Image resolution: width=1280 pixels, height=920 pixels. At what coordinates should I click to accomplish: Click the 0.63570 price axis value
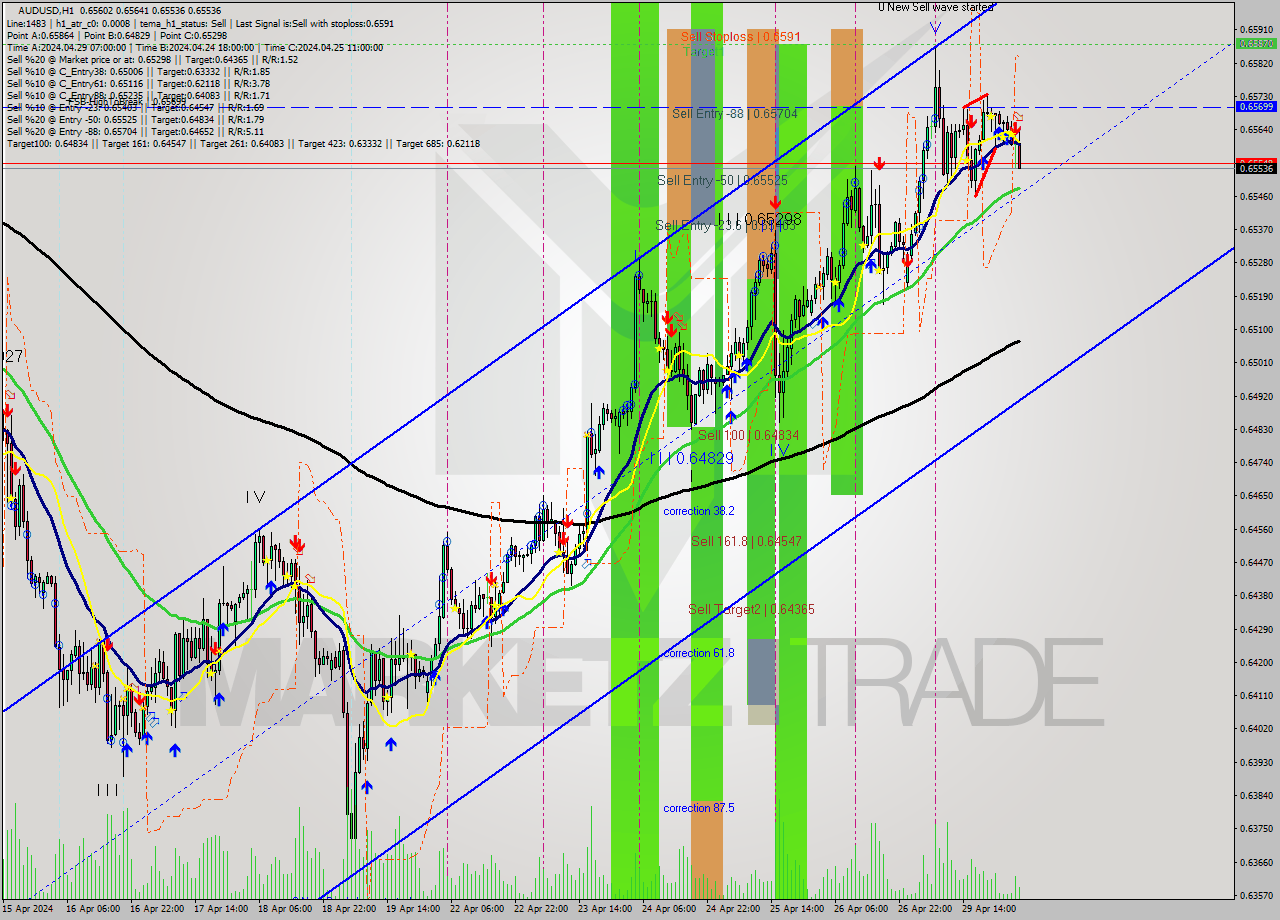(1257, 895)
